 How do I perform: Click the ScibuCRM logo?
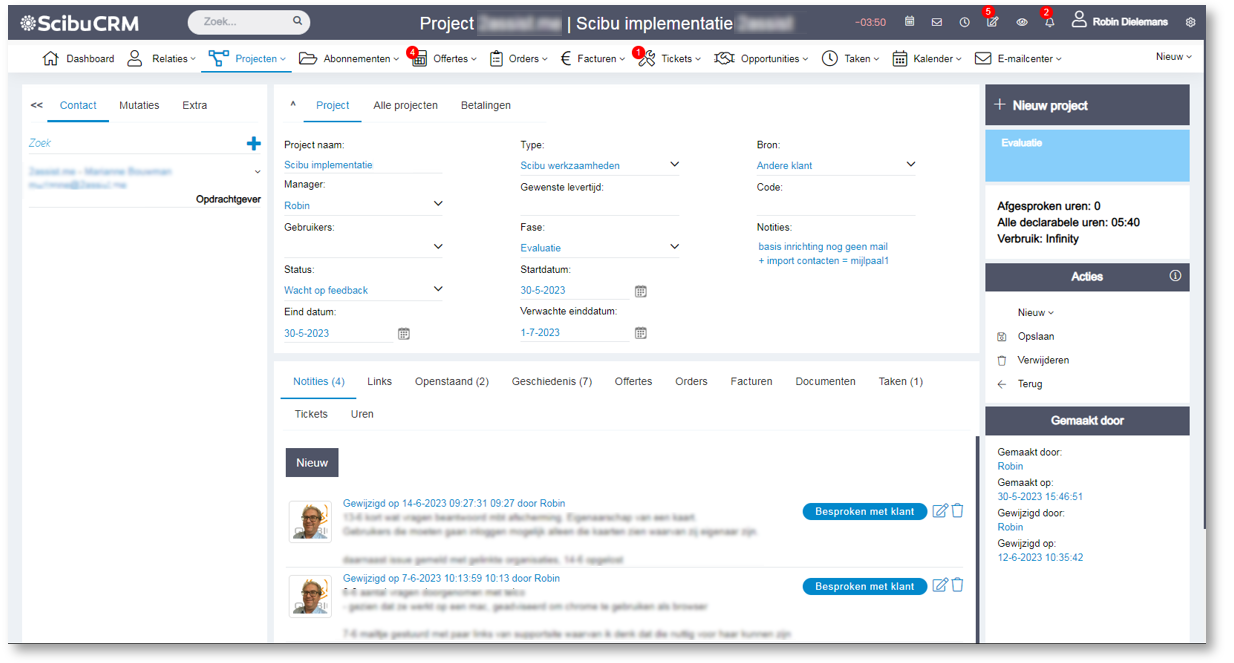[79, 22]
